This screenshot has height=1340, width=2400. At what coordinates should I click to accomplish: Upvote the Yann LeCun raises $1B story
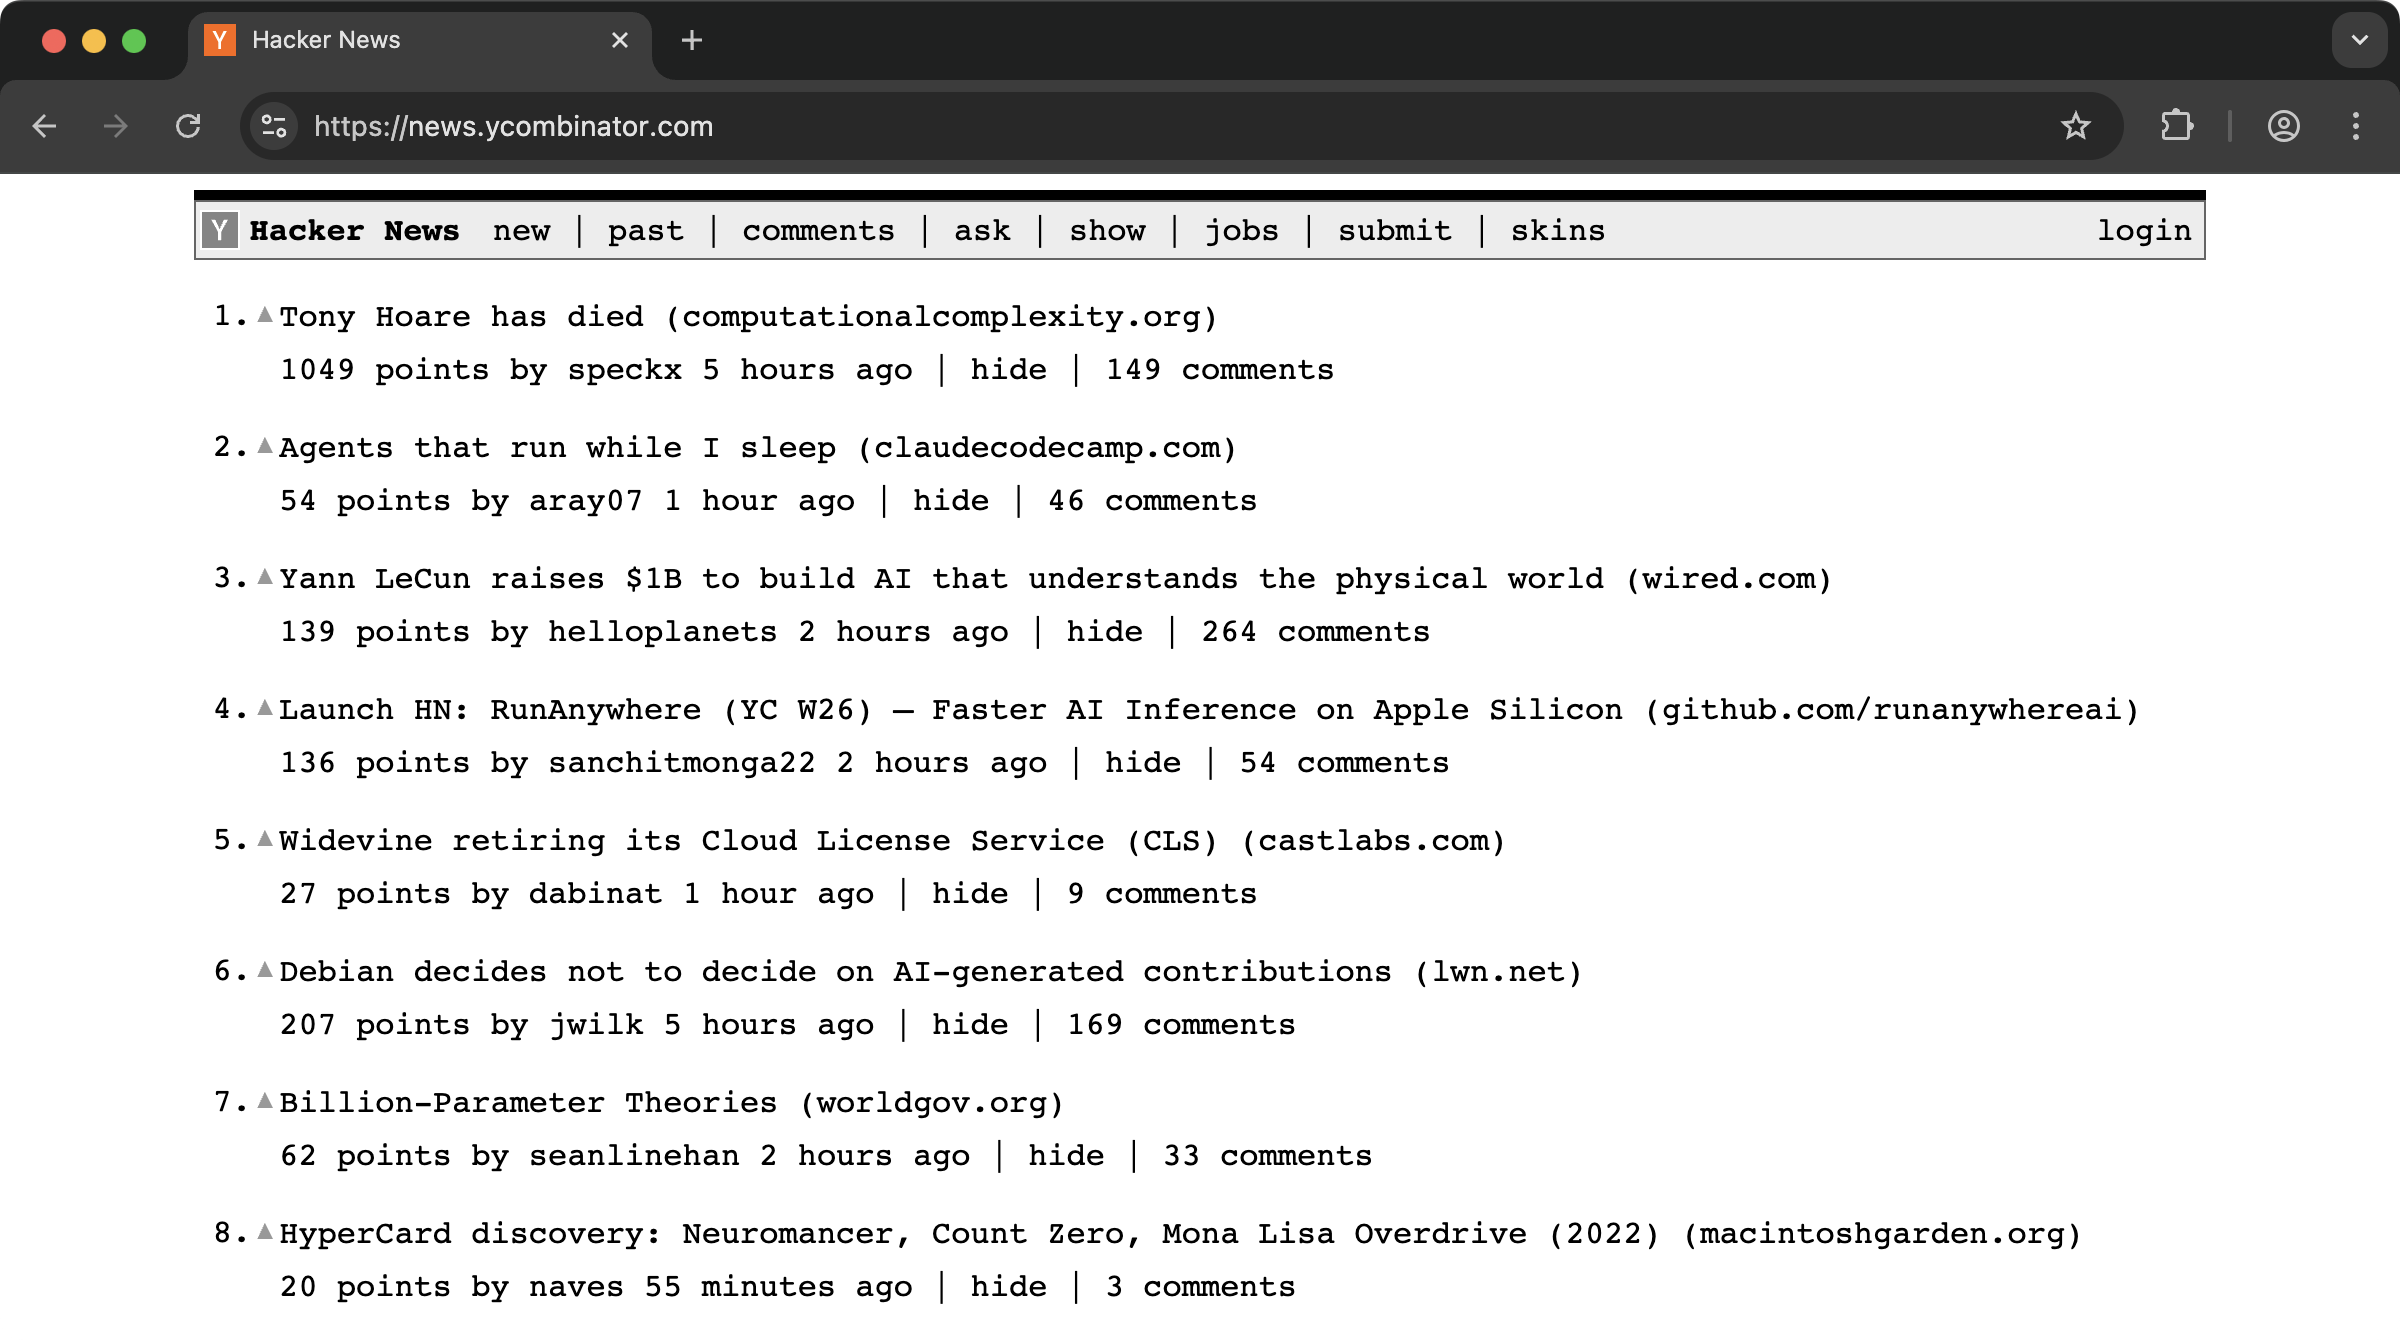265,577
